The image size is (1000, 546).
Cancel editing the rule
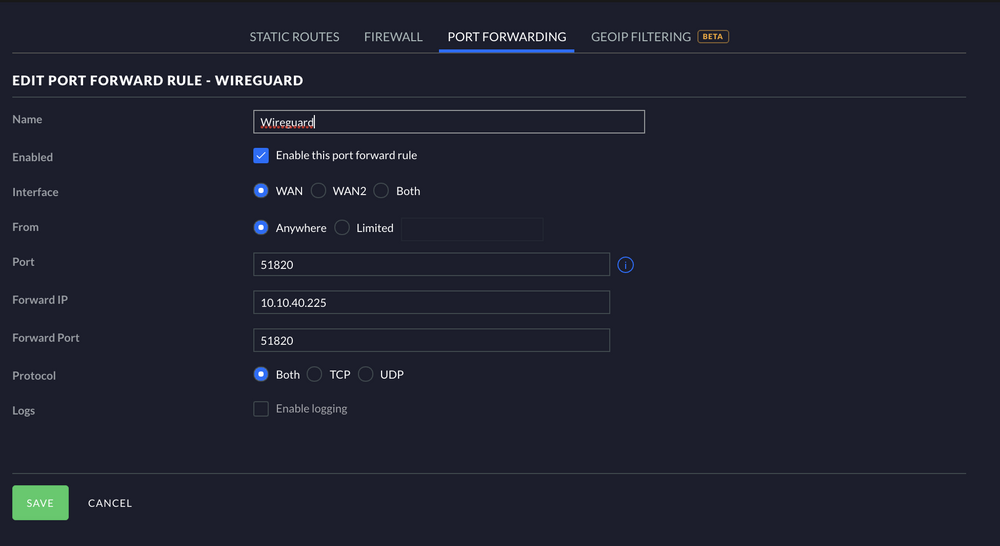(110, 503)
